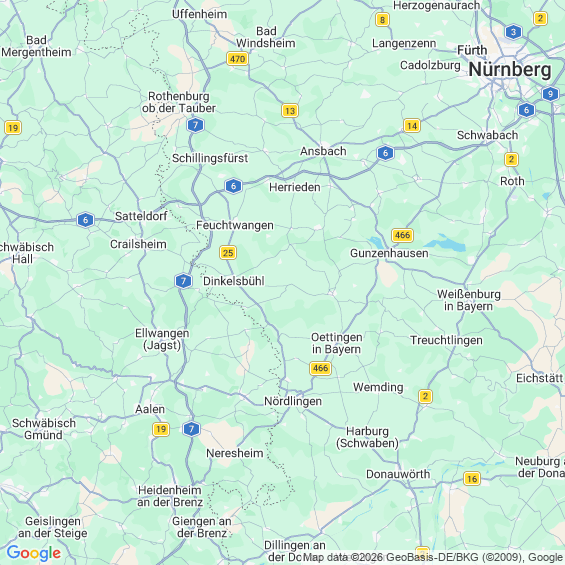565x565 pixels.
Task: Click the B8 road shield near Langenzenn
Action: pos(382,19)
